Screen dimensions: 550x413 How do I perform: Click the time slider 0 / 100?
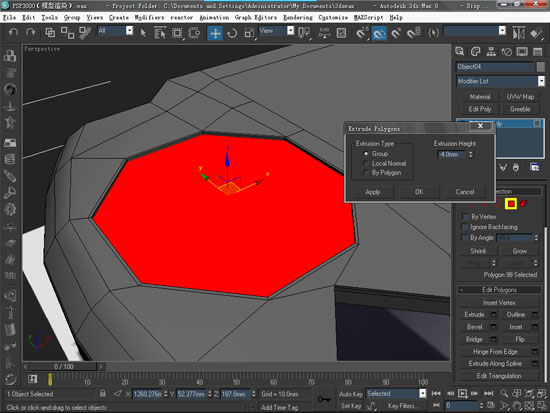[x=63, y=366]
